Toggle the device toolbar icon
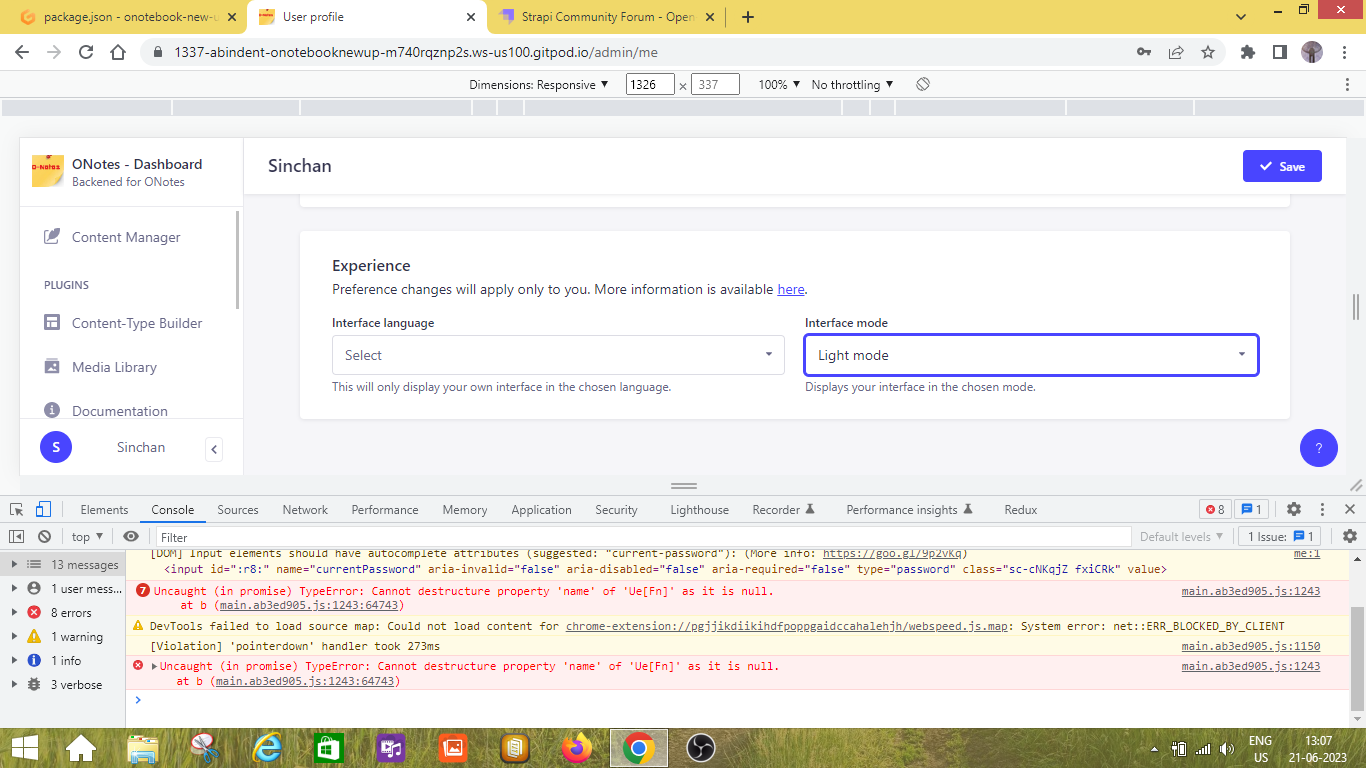Image resolution: width=1366 pixels, height=768 pixels. pyautogui.click(x=43, y=509)
